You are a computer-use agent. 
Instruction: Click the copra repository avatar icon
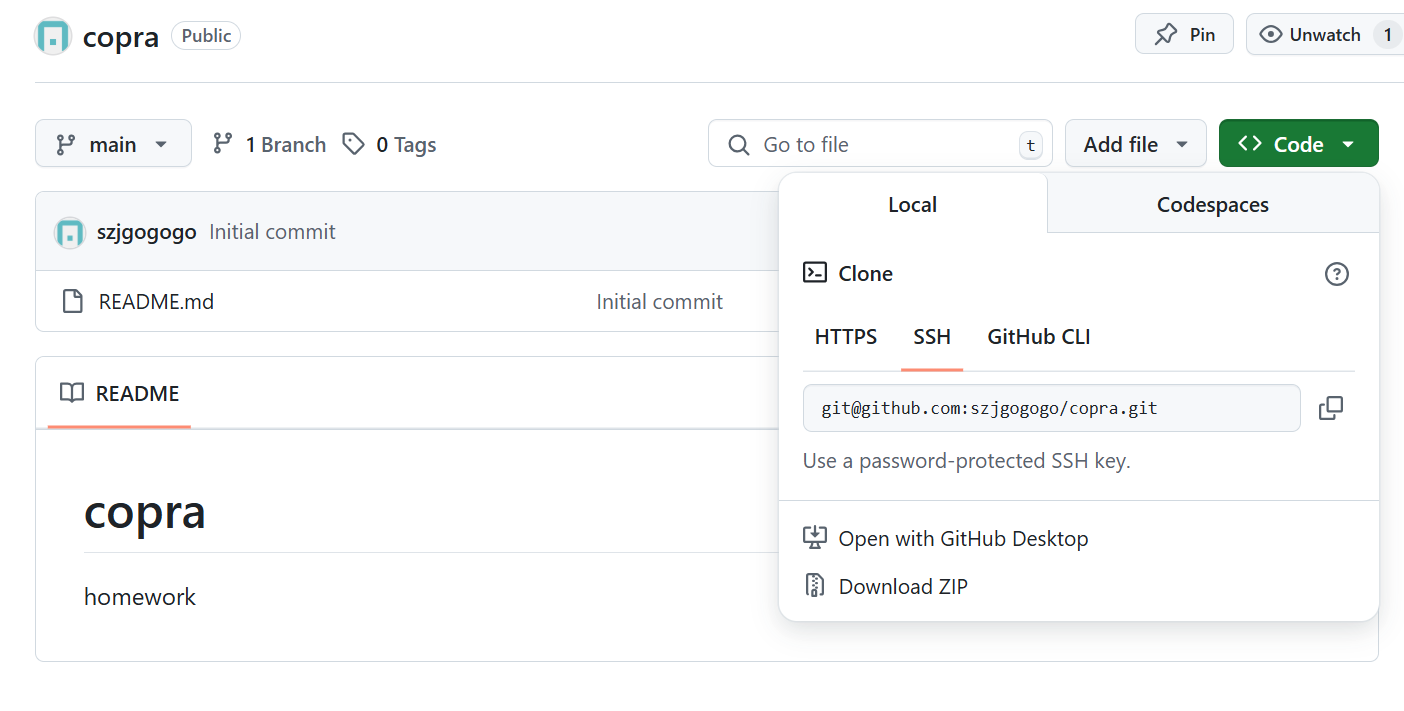[x=53, y=36]
